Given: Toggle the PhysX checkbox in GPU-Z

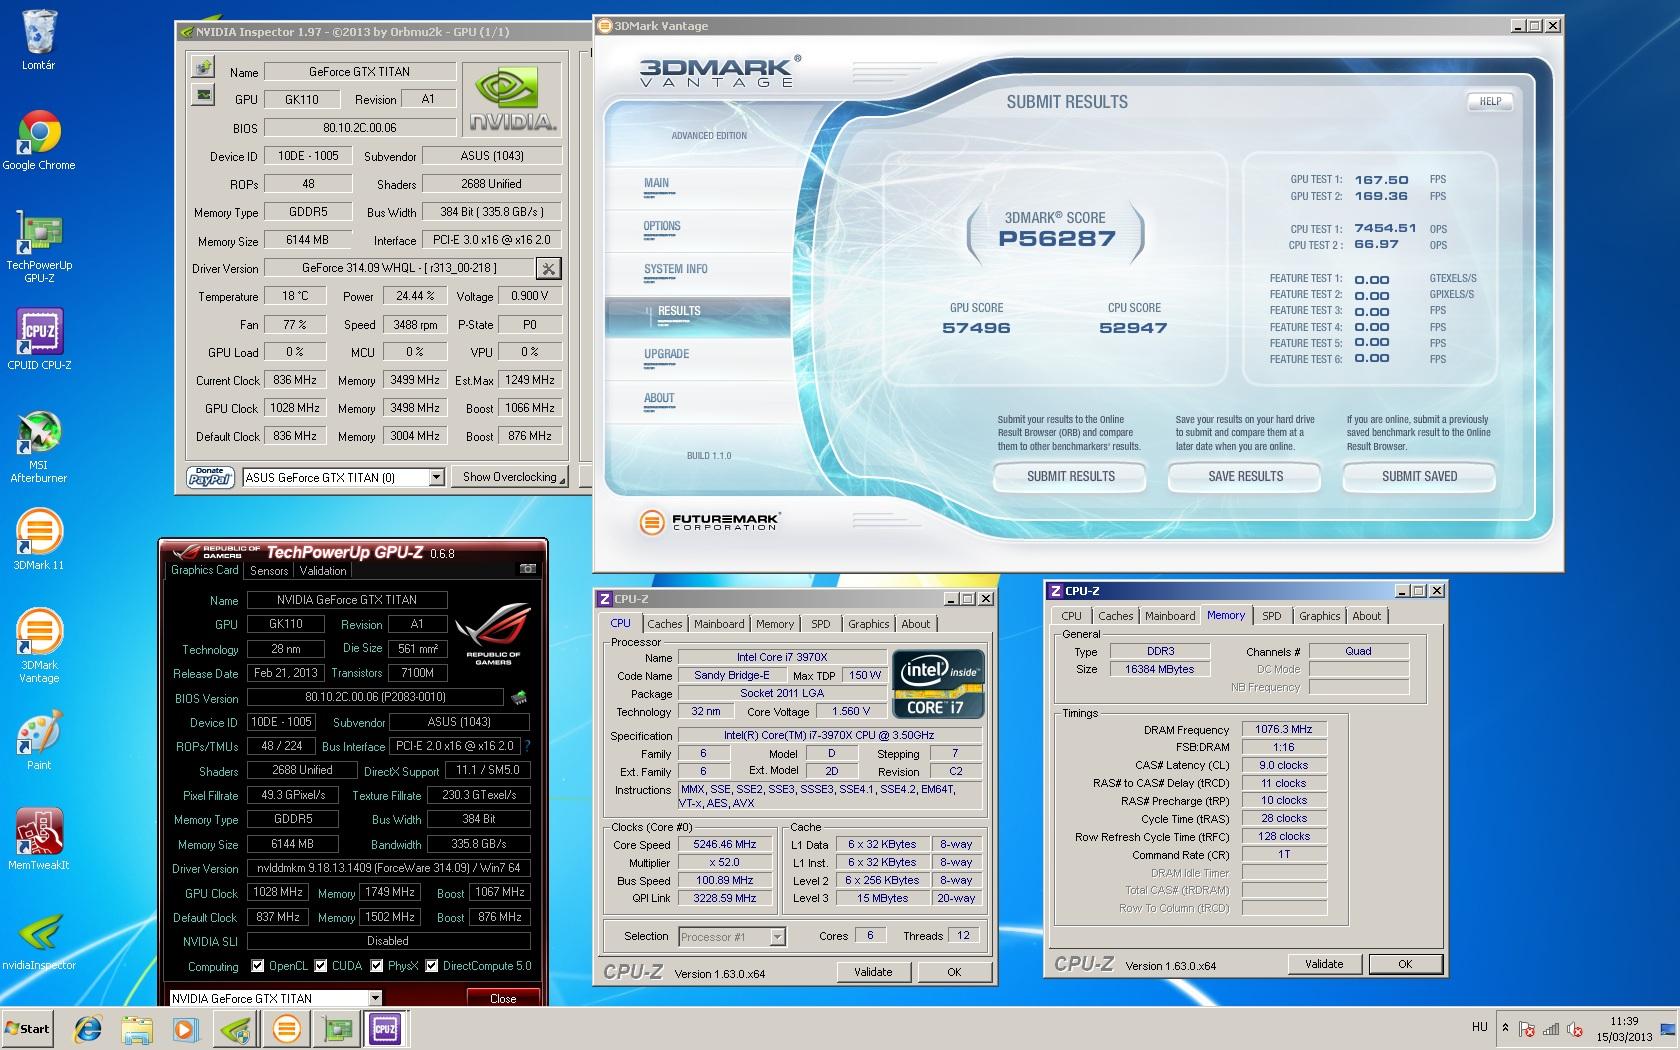Looking at the screenshot, I should (x=377, y=966).
